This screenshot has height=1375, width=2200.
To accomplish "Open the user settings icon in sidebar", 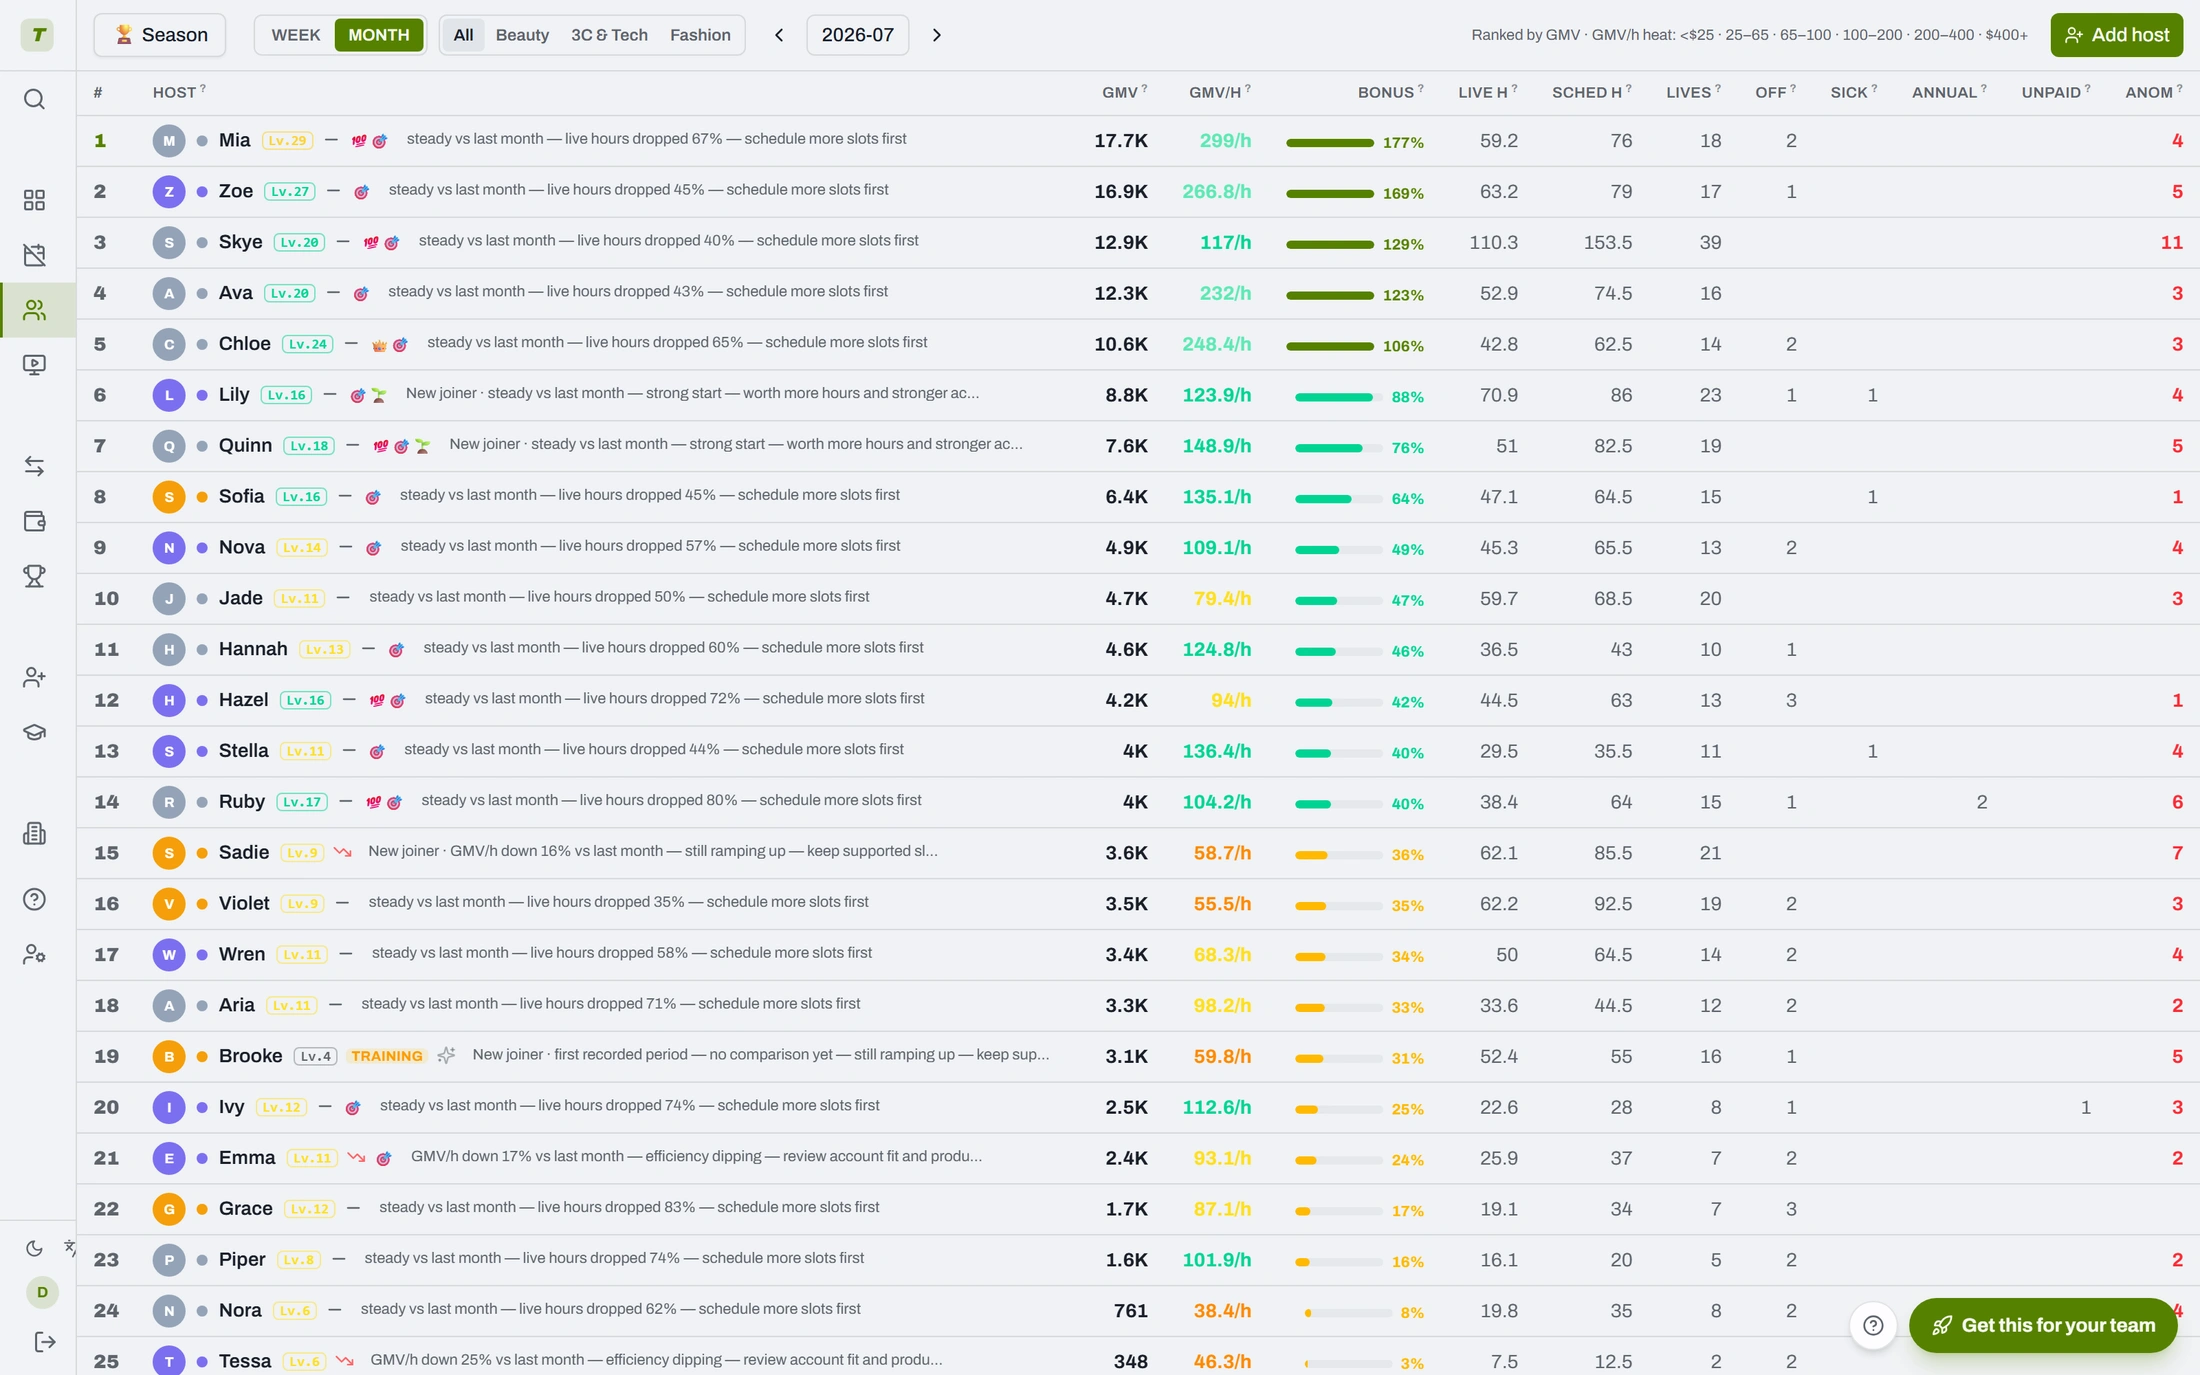I will 34,954.
